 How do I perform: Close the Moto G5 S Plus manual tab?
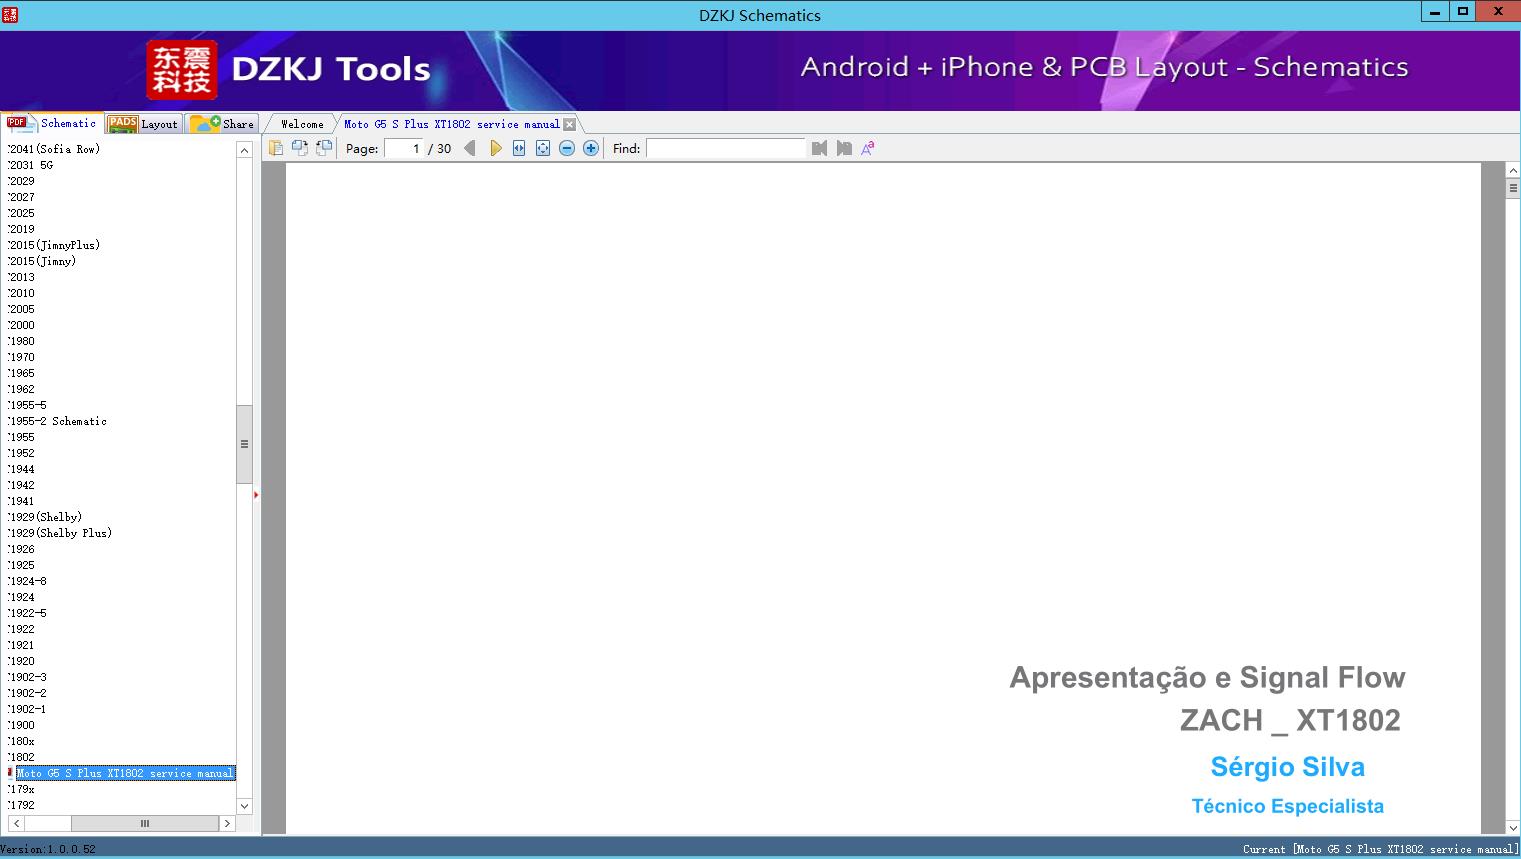pos(570,124)
